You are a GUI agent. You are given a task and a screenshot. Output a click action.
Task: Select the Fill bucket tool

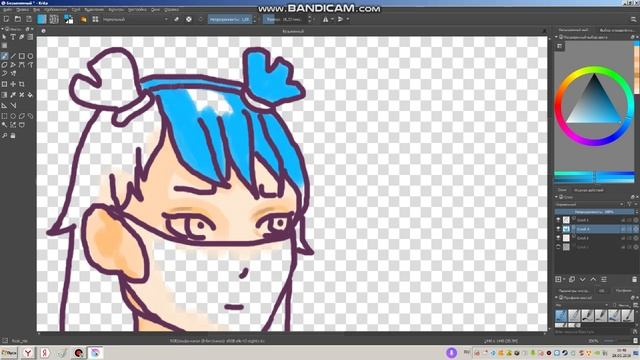(30, 95)
